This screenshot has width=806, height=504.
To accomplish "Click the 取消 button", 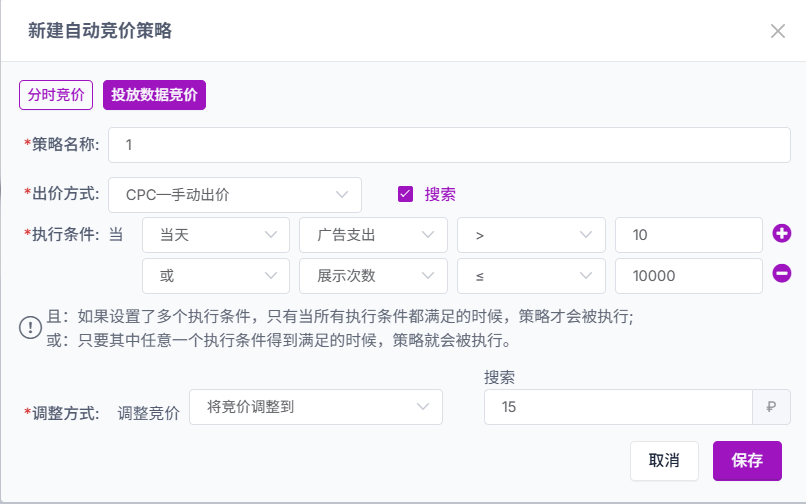I will 664,461.
